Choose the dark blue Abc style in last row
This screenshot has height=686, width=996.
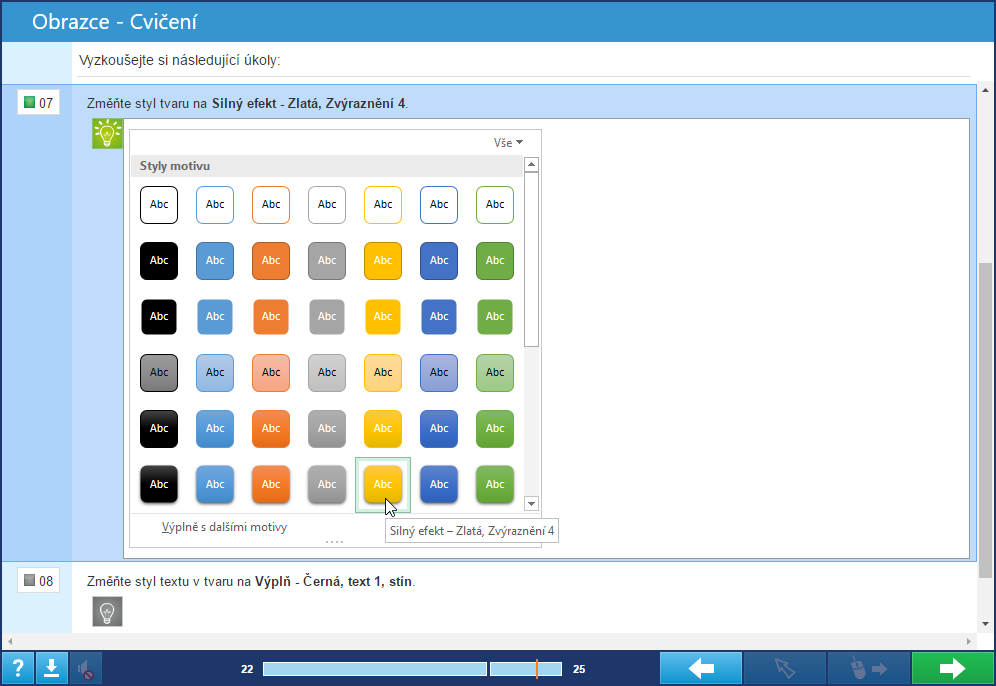(439, 484)
